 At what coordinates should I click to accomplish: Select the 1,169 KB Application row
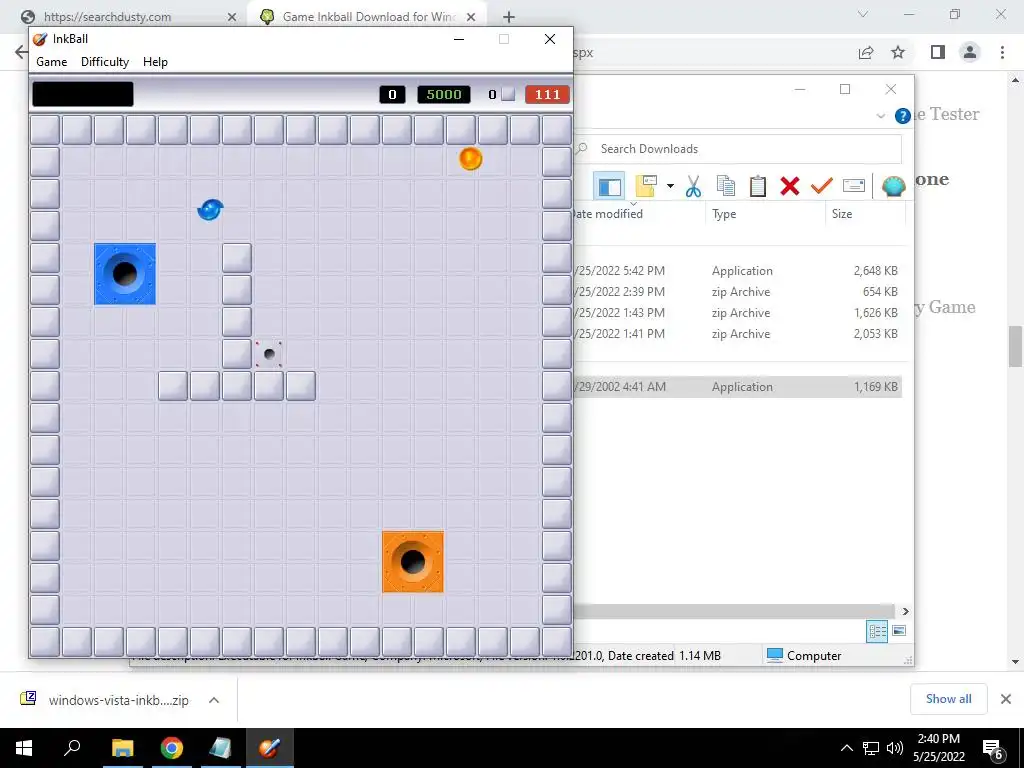(737, 387)
